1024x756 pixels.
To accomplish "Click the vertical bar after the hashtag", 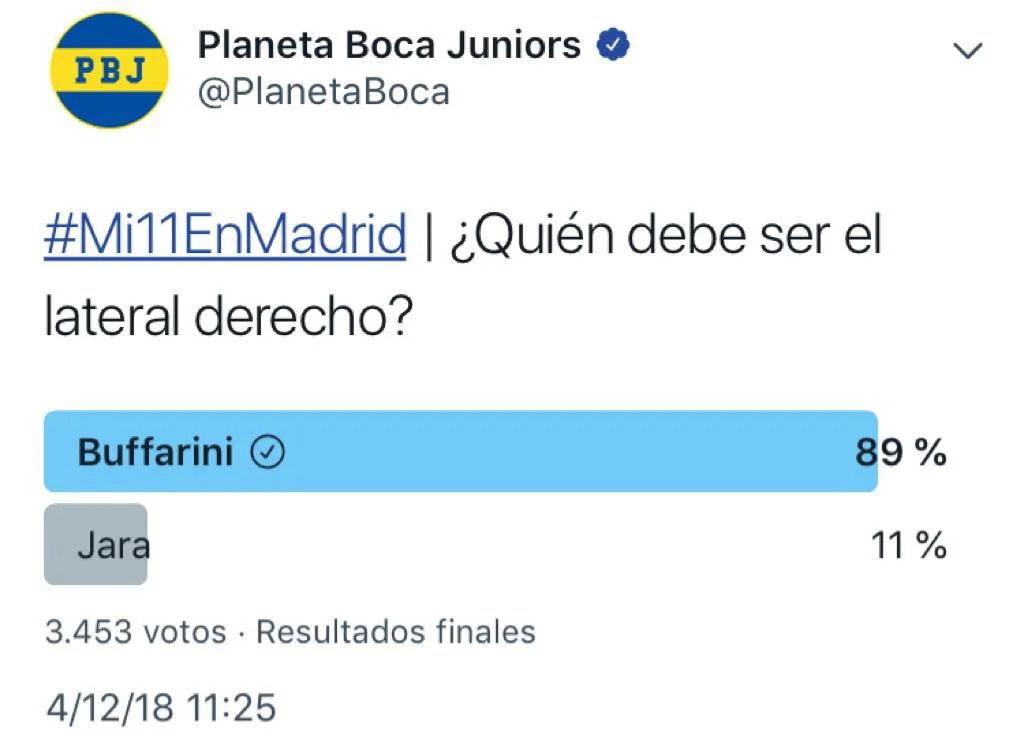I will click(428, 238).
